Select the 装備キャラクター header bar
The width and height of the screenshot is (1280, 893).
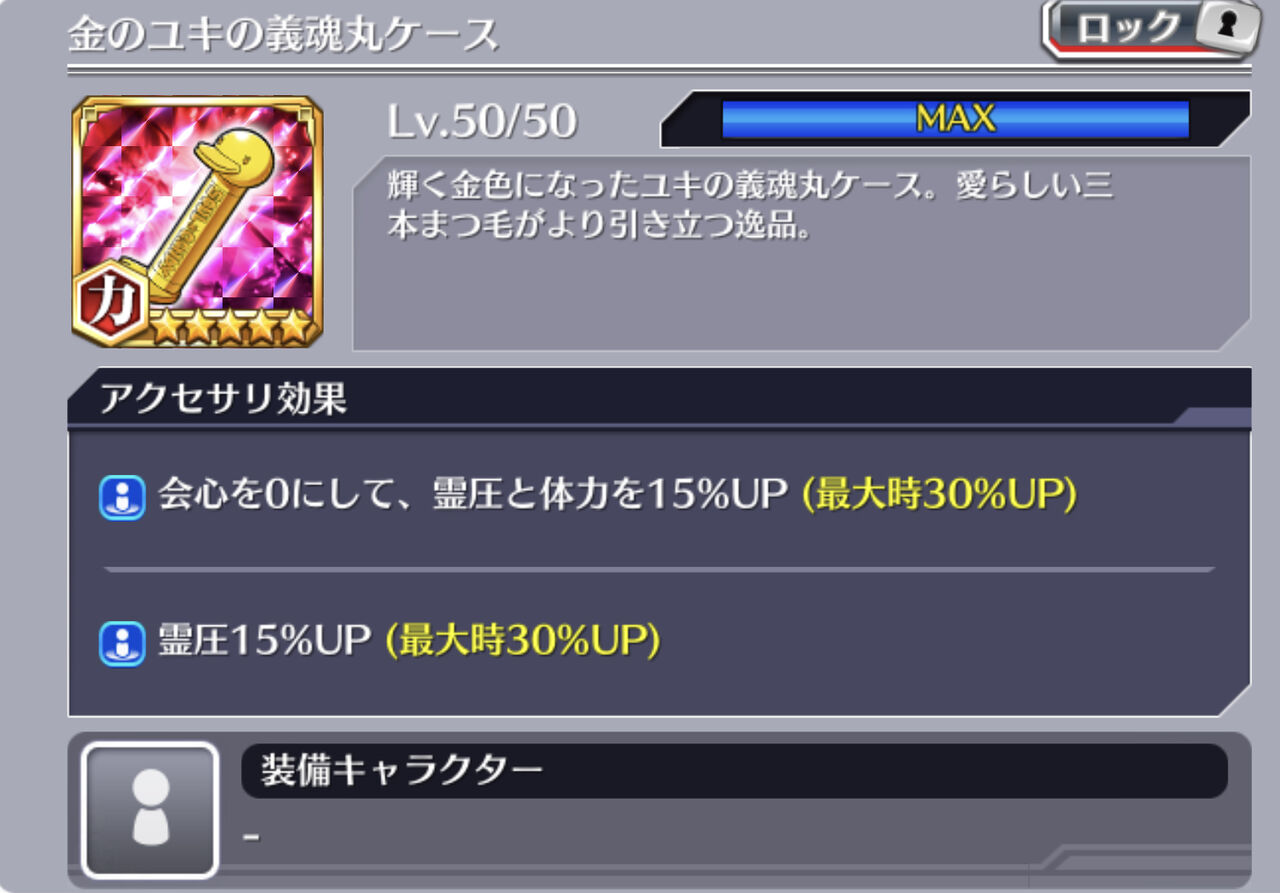(x=734, y=770)
